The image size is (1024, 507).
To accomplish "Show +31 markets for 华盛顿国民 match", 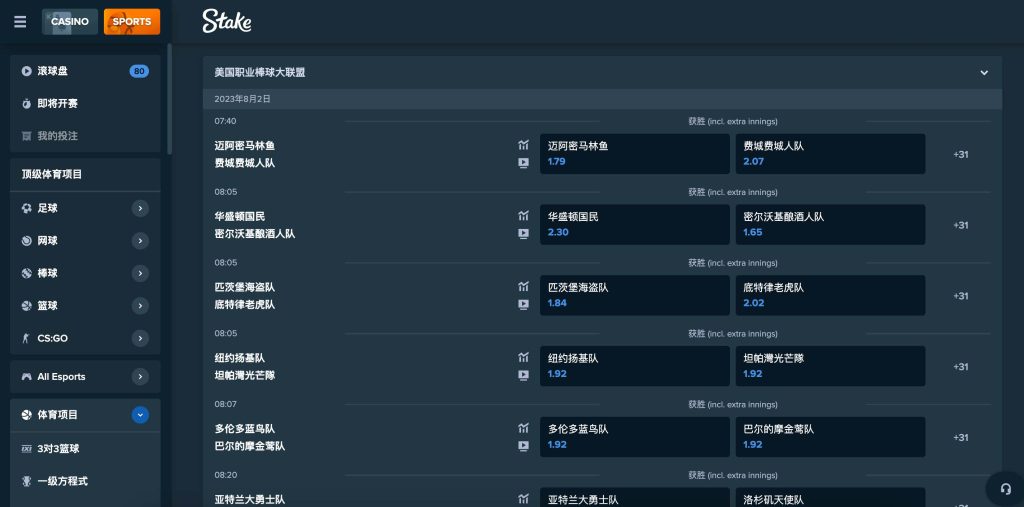I will (960, 225).
